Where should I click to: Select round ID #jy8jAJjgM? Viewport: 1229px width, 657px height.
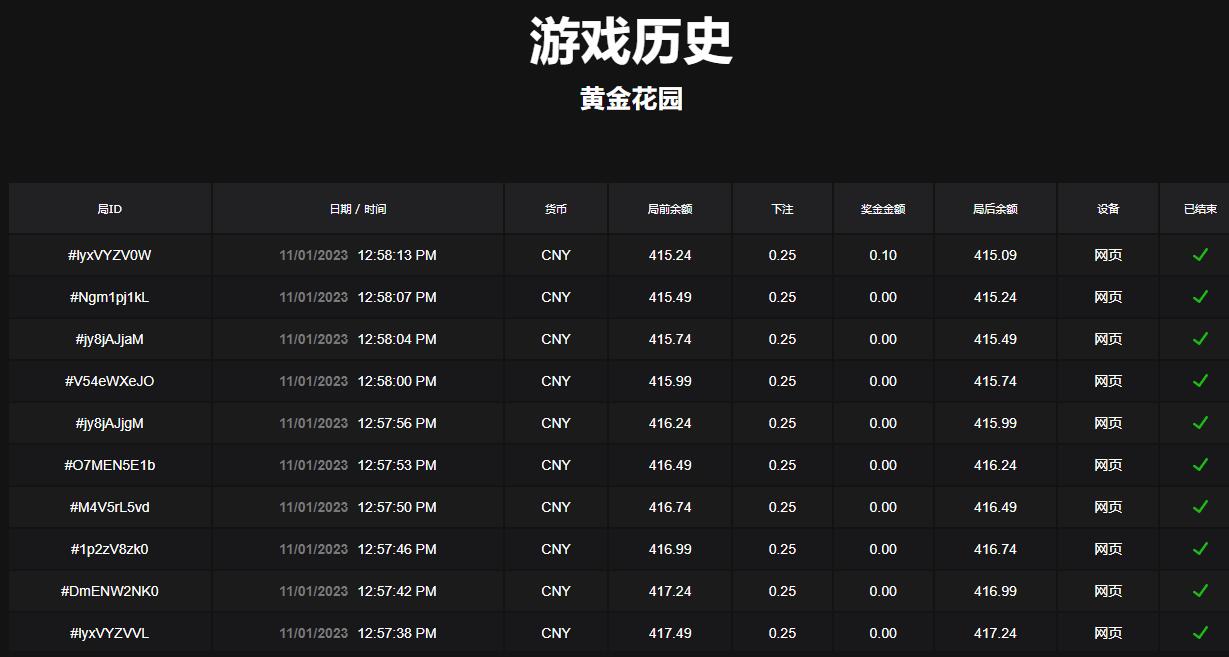pyautogui.click(x=110, y=423)
